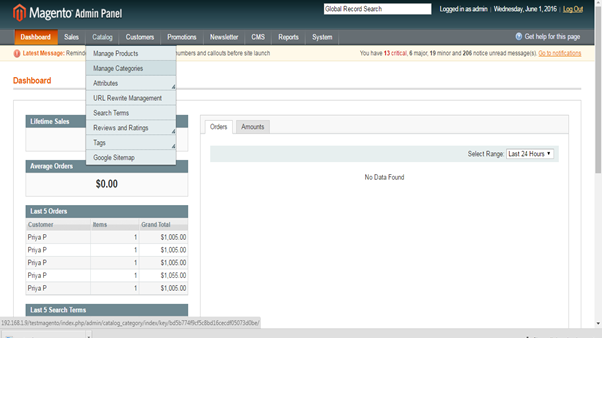The image size is (602, 399).
Task: Choose Google Sitemap entry
Action: click(131, 157)
